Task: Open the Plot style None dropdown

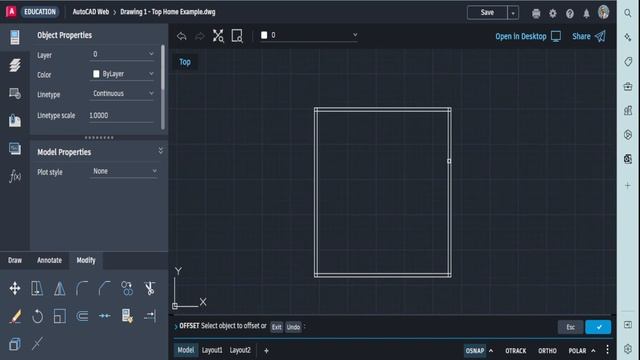Action: [124, 171]
